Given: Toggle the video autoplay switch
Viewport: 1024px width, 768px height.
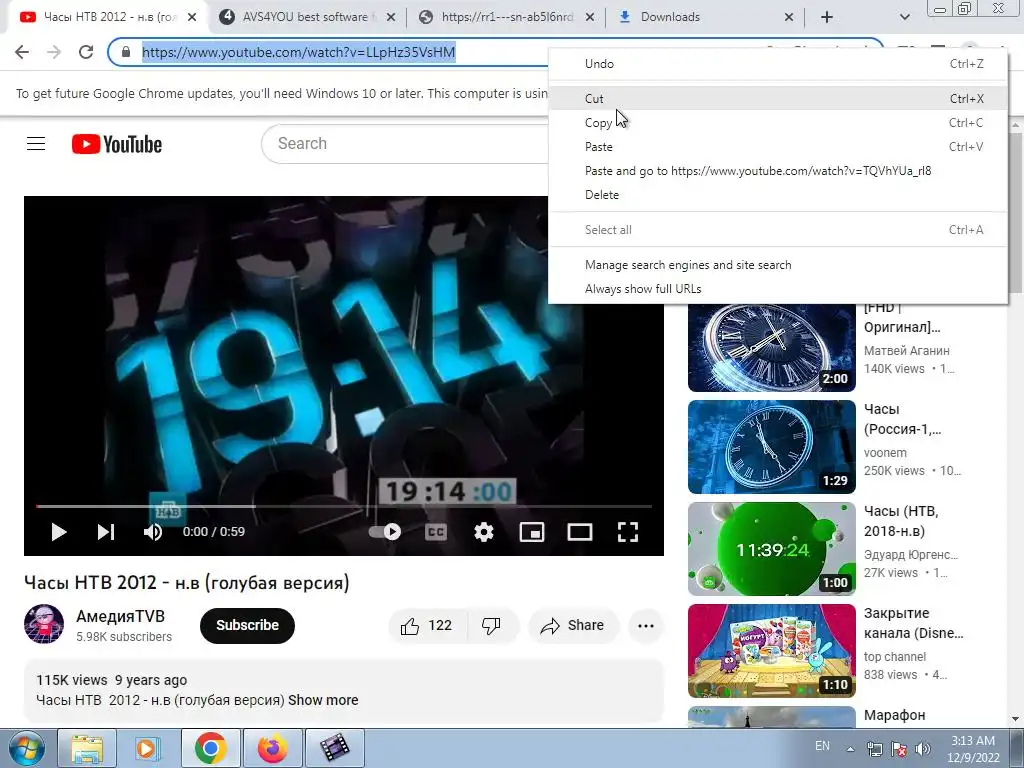Looking at the screenshot, I should [385, 532].
